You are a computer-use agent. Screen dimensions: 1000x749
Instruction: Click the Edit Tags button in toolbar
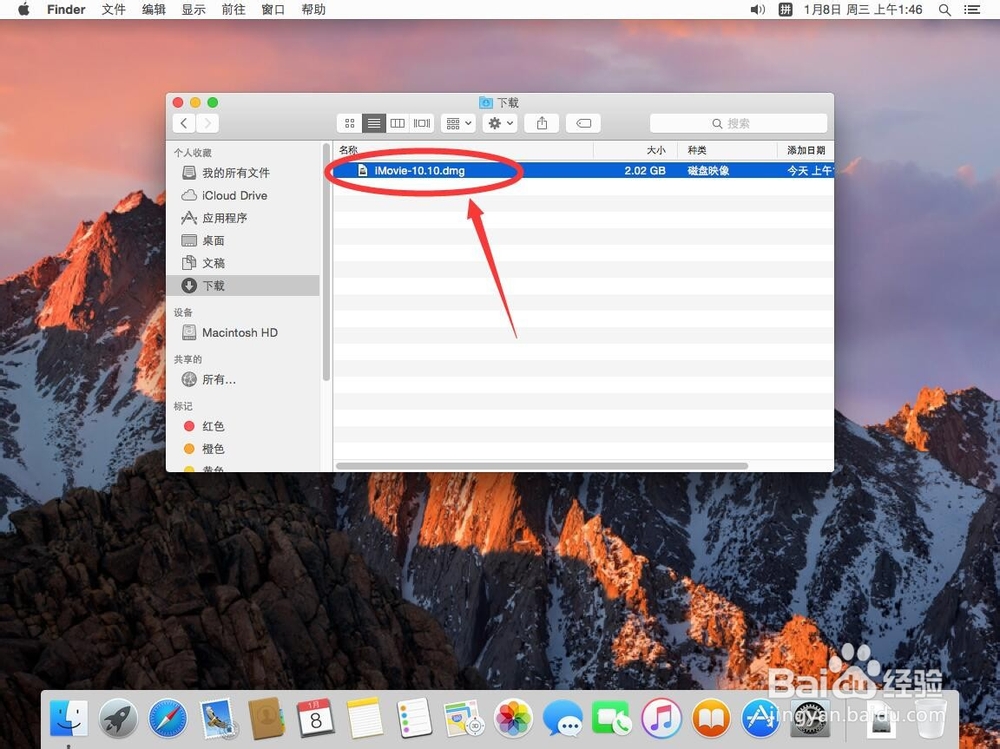pos(583,123)
